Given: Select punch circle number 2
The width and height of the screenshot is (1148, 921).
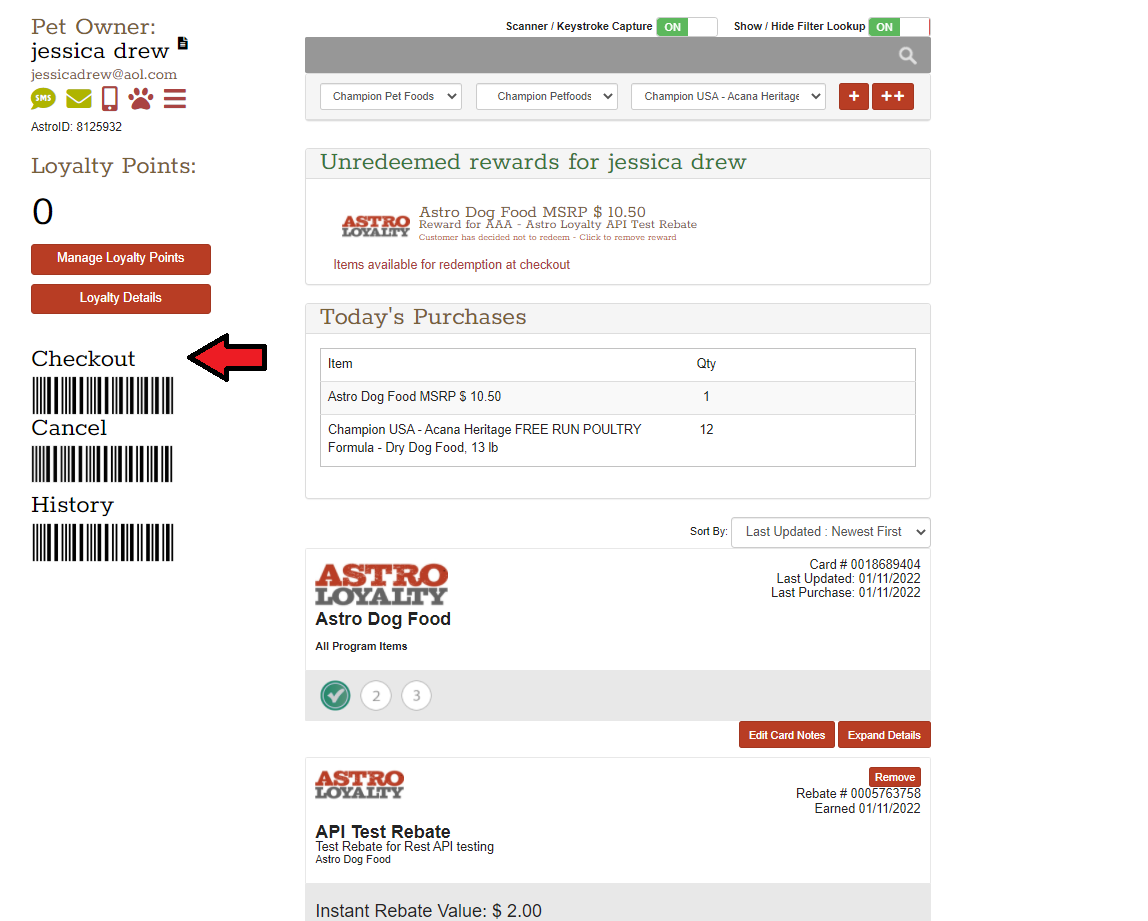Looking at the screenshot, I should pyautogui.click(x=376, y=696).
